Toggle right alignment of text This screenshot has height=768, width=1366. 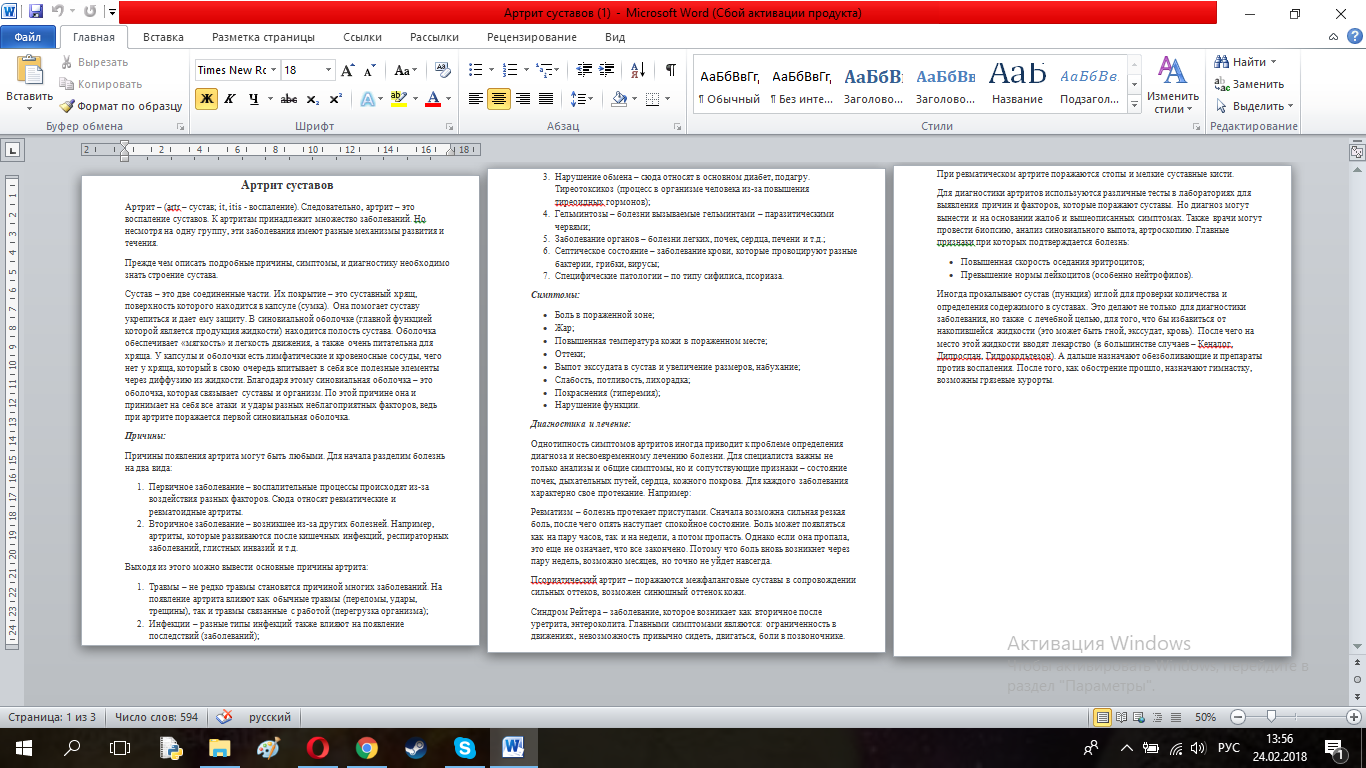point(524,99)
